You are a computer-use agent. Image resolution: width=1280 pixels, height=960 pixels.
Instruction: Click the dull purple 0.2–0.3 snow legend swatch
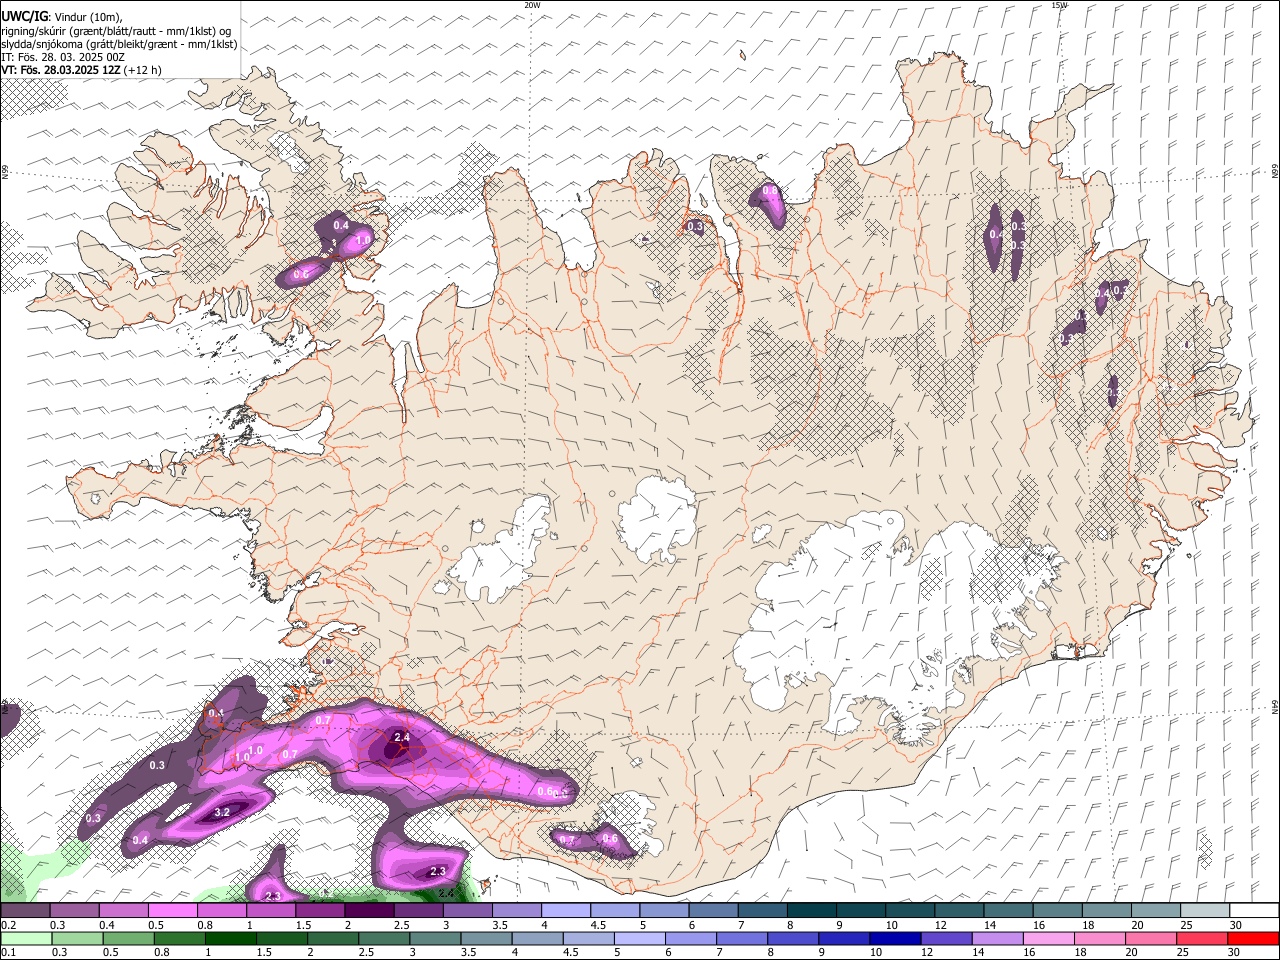click(x=25, y=910)
